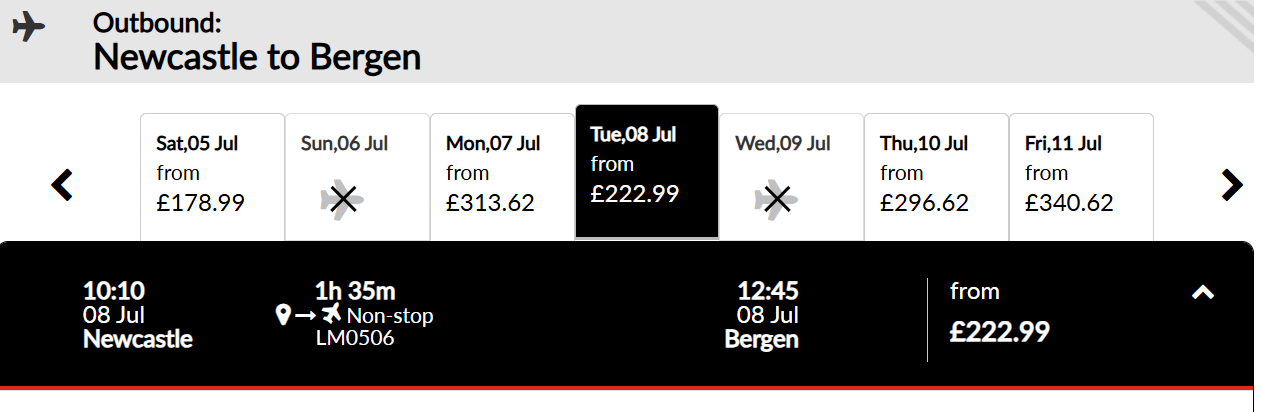Image resolution: width=1261 pixels, height=412 pixels.
Task: Select the Fri 11 Jul date tab
Action: 1081,177
